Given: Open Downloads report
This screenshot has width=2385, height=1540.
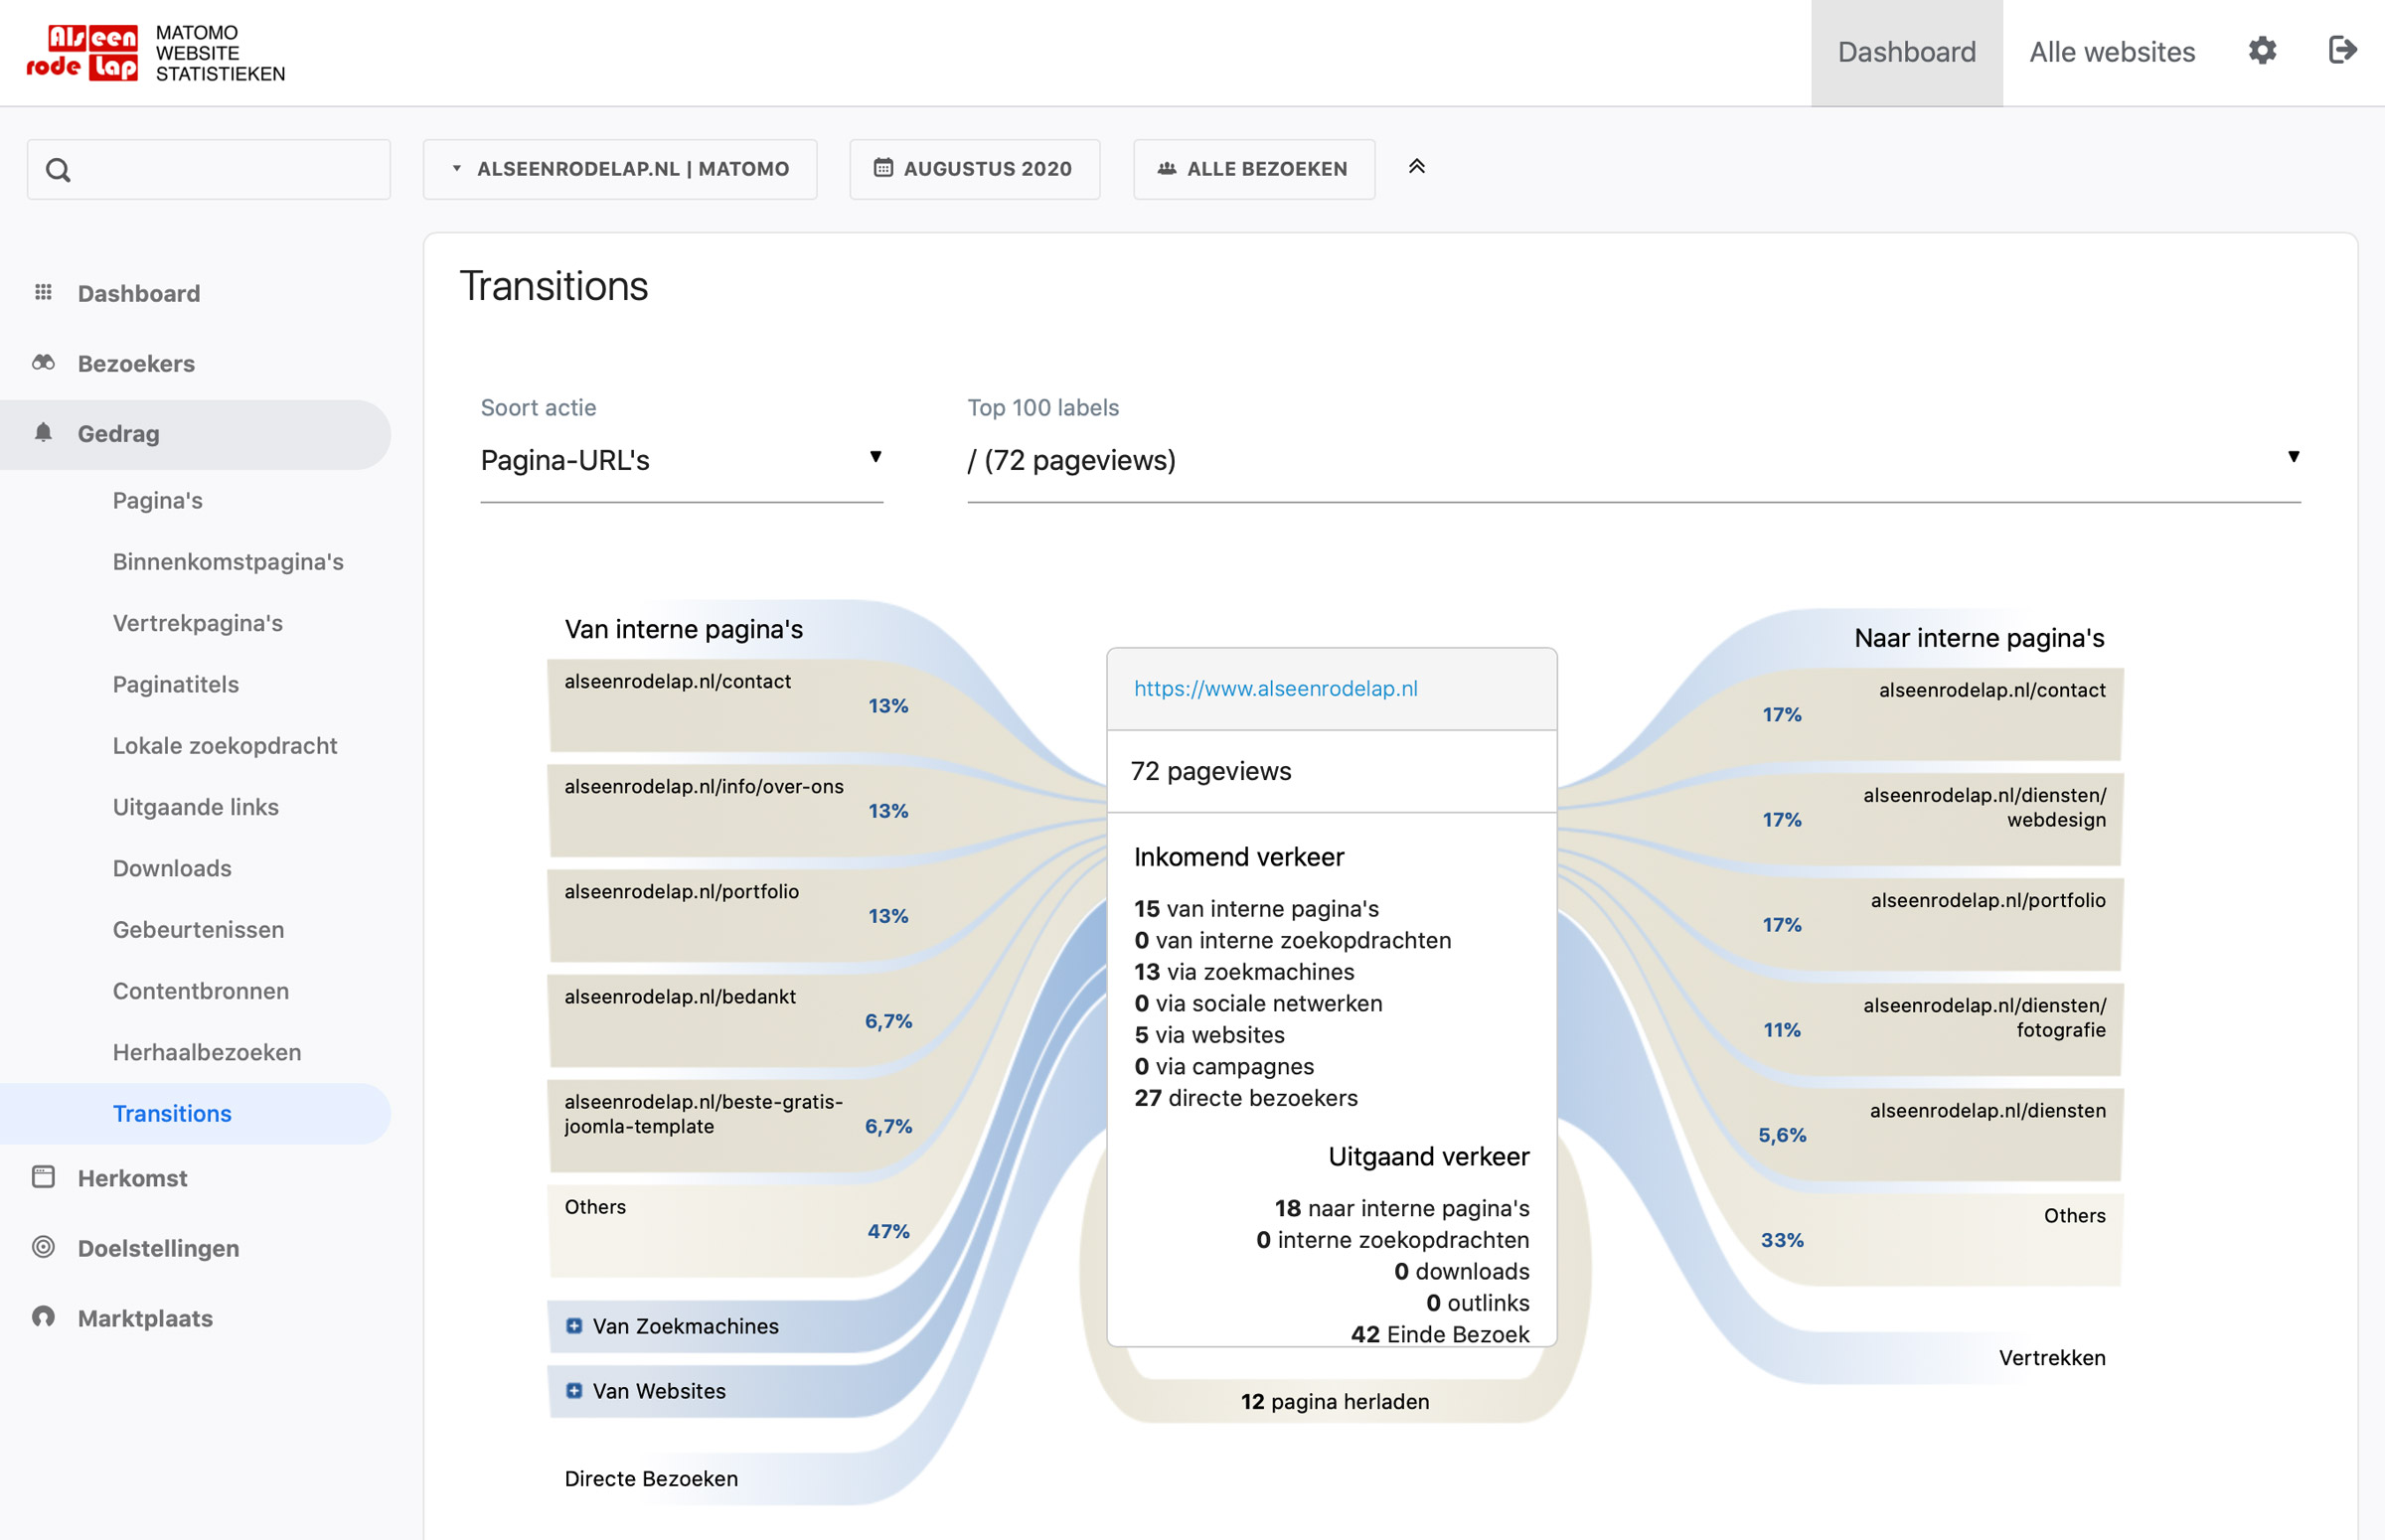Looking at the screenshot, I should tap(172, 868).
